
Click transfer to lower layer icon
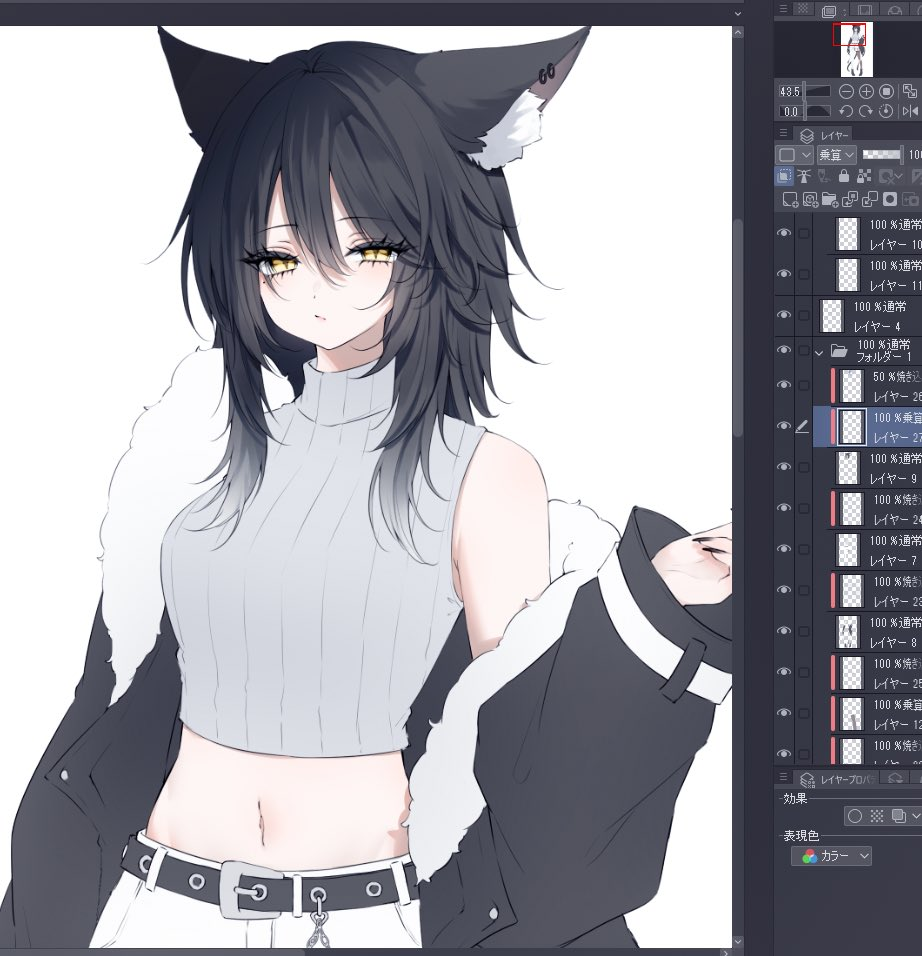[849, 199]
